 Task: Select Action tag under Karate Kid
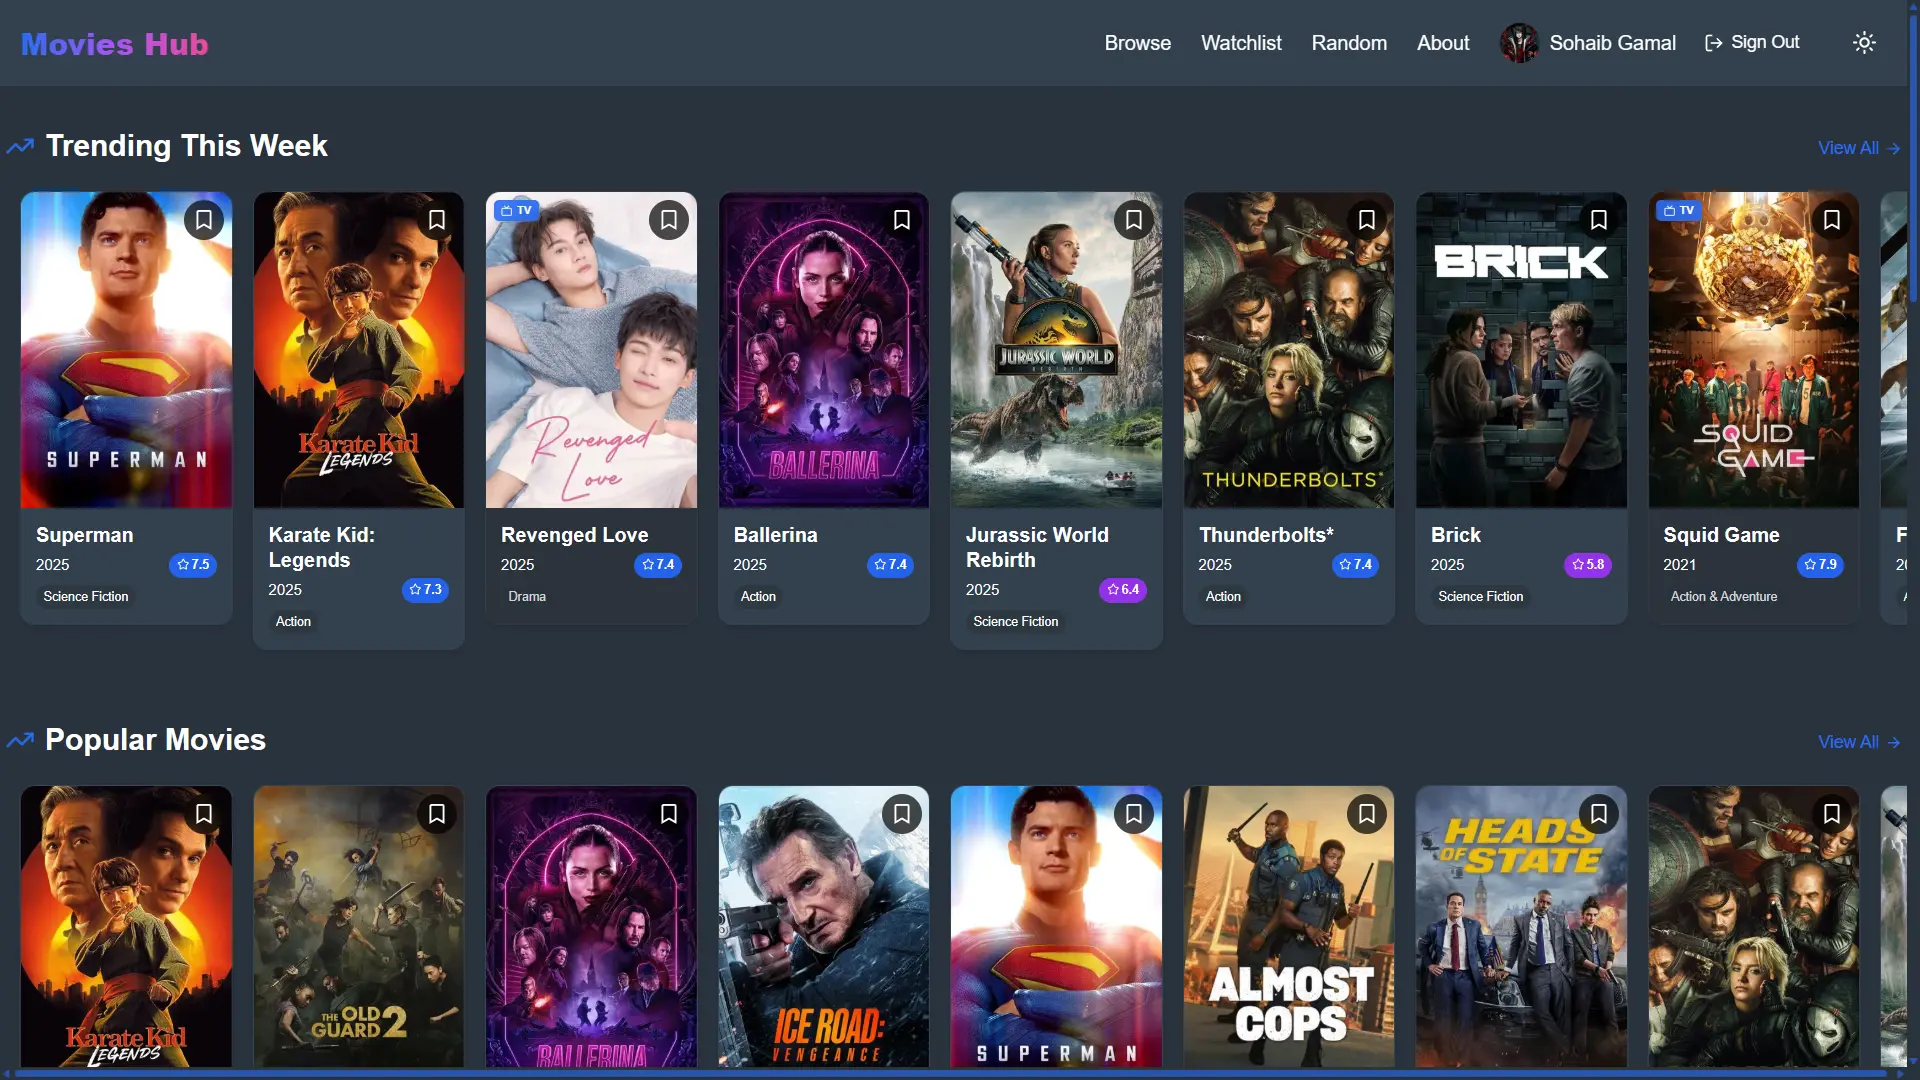coord(293,622)
